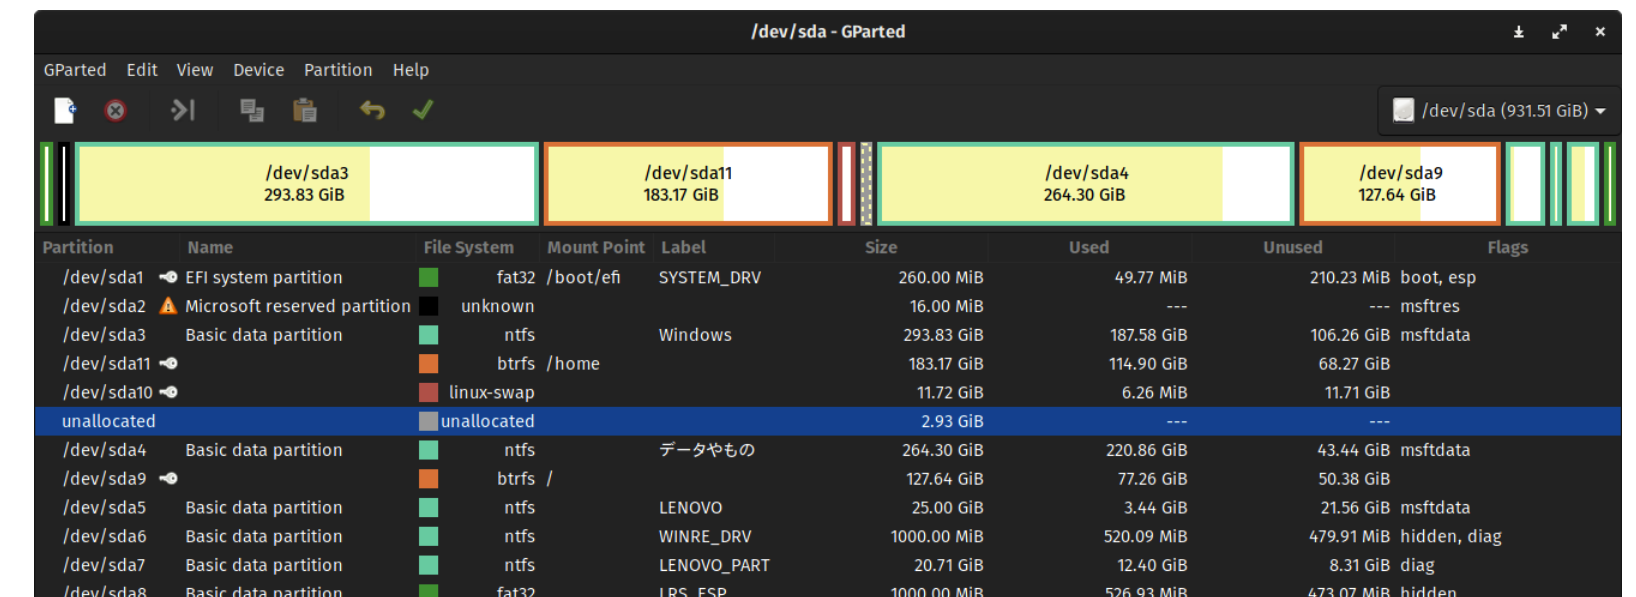
Task: Click the key icon beside /dev/sda11
Action: 168,363
